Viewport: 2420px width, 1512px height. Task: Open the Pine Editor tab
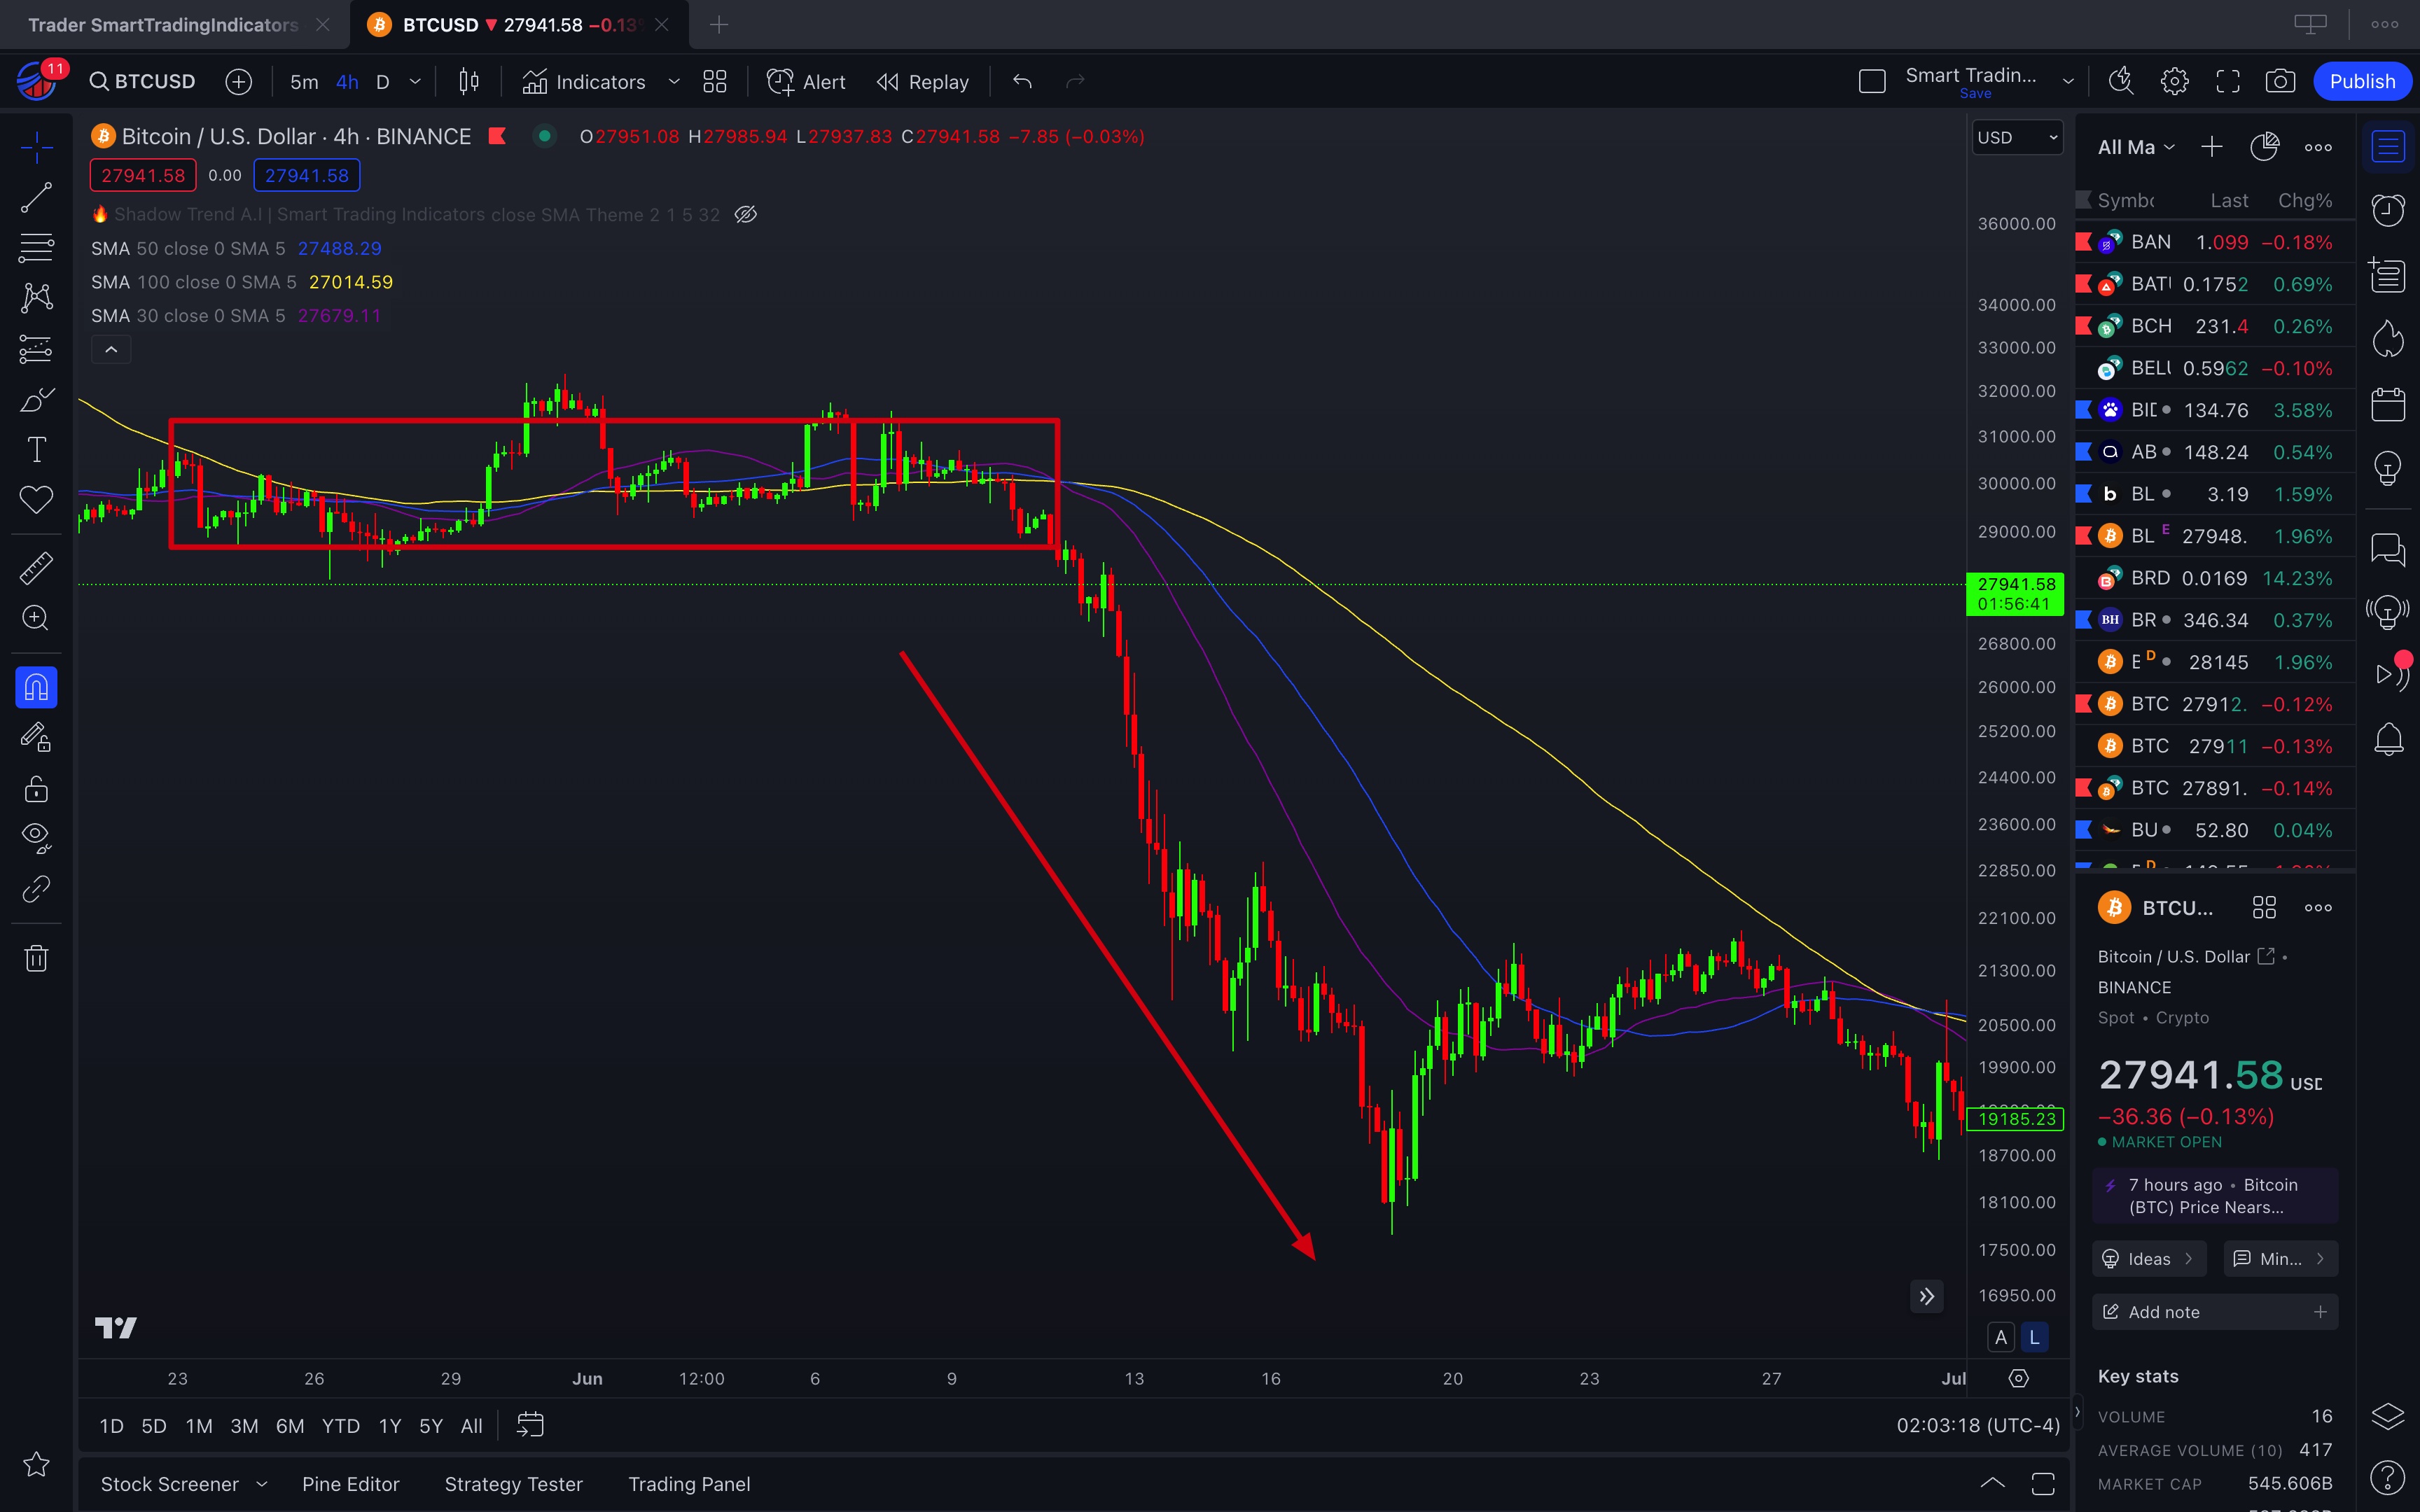pyautogui.click(x=350, y=1484)
